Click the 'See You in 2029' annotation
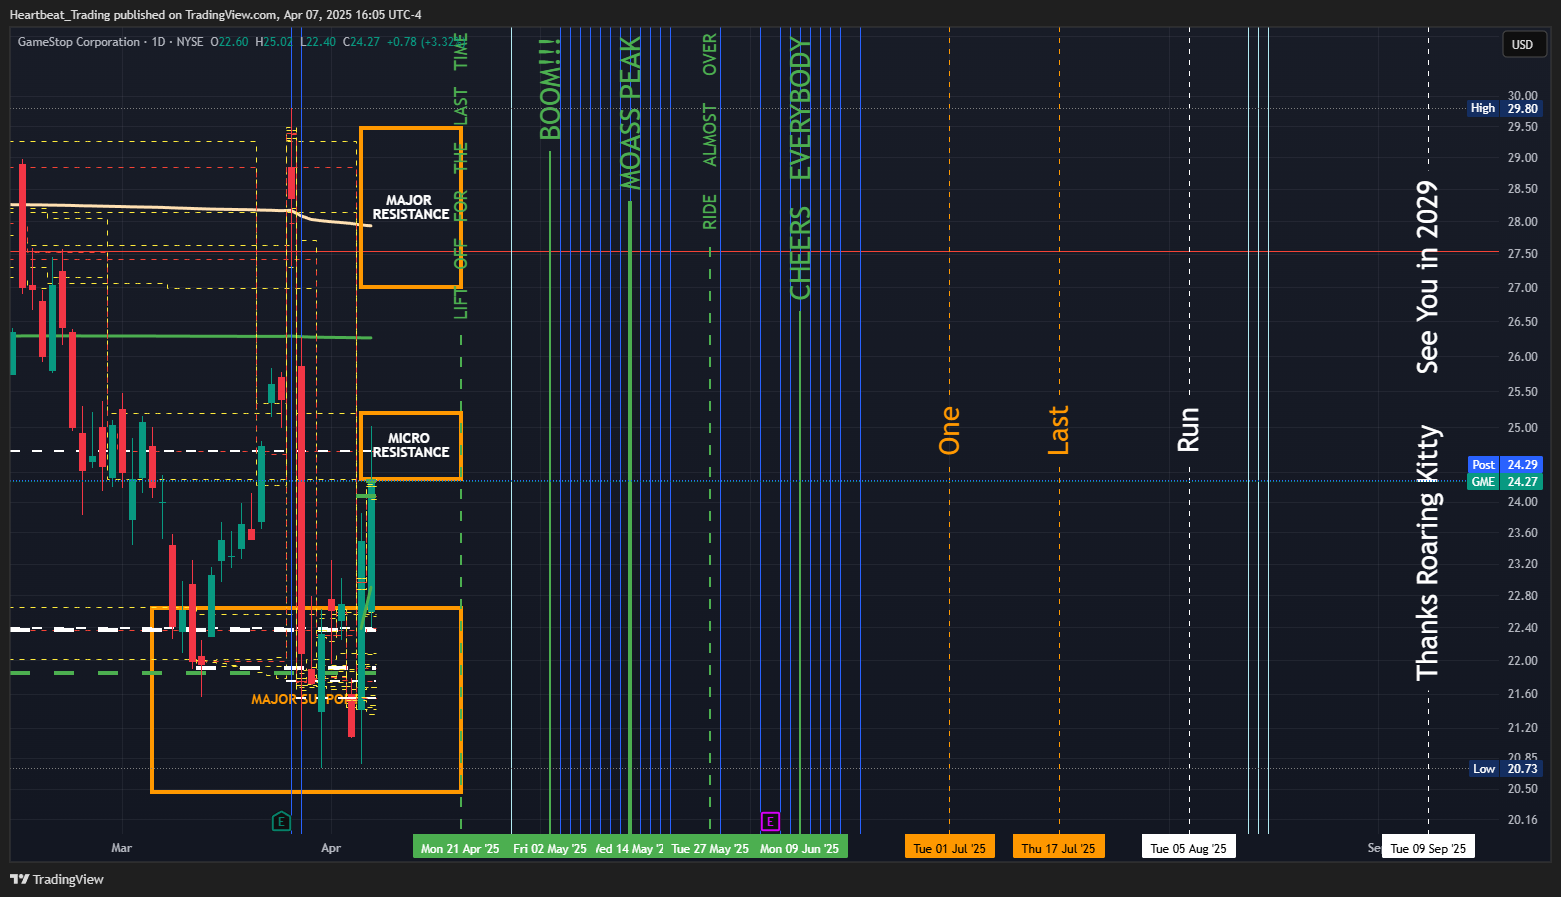The width and height of the screenshot is (1561, 897). point(1428,277)
